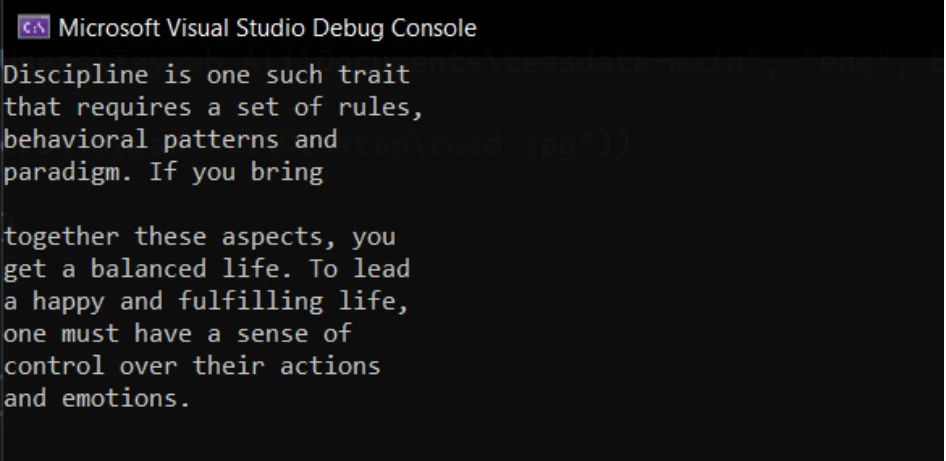The image size is (946, 461).
Task: Click the Microsoft Visual Studio Debug Console title
Action: click(267, 28)
